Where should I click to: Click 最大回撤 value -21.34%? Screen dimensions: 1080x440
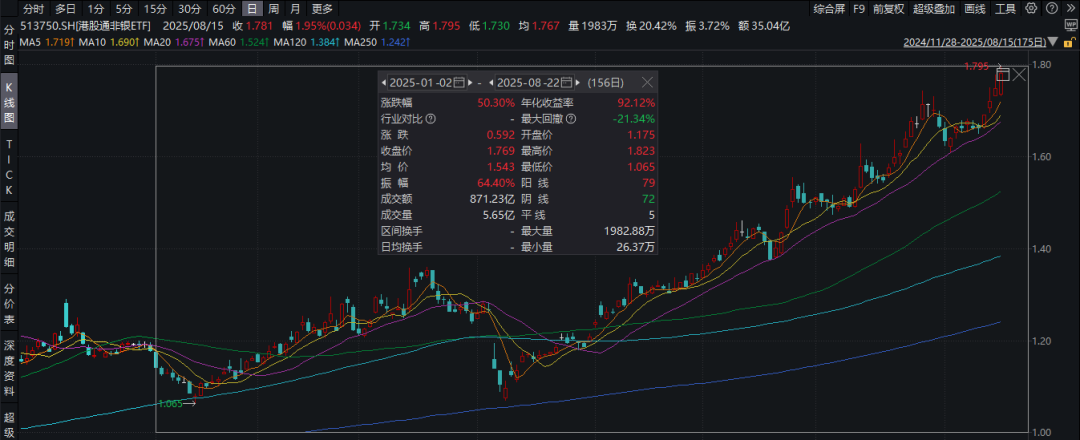pos(634,119)
